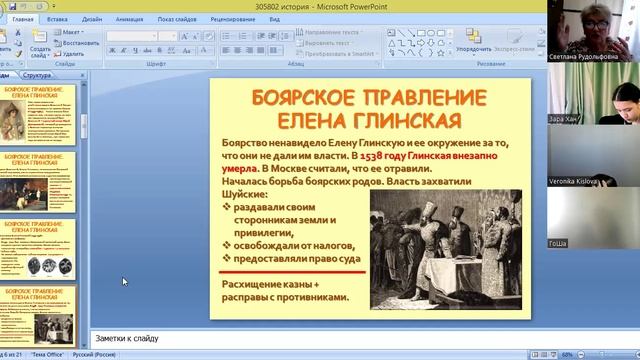Click the Clear formatting icon
This screenshot has height=360, width=640.
[209, 36]
